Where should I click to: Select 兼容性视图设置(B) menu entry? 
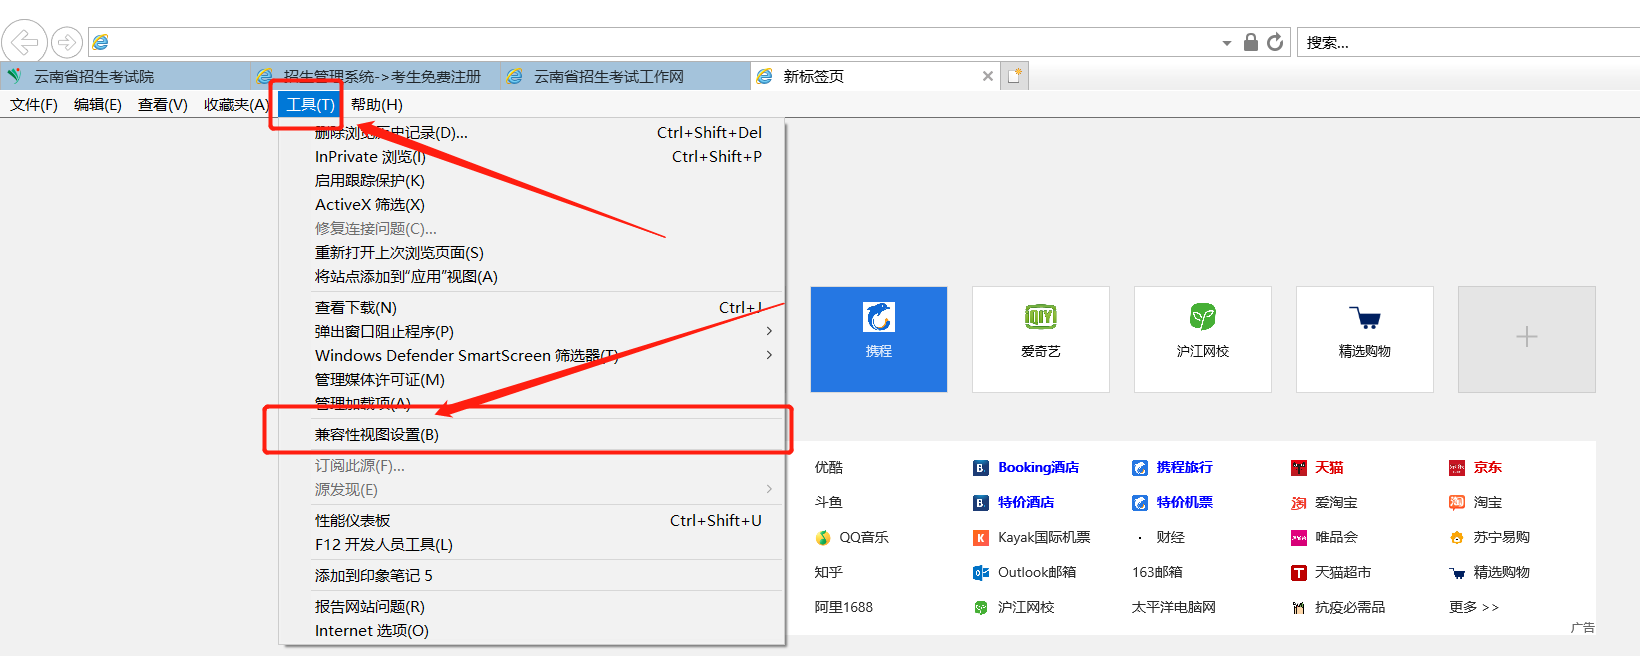tap(377, 435)
